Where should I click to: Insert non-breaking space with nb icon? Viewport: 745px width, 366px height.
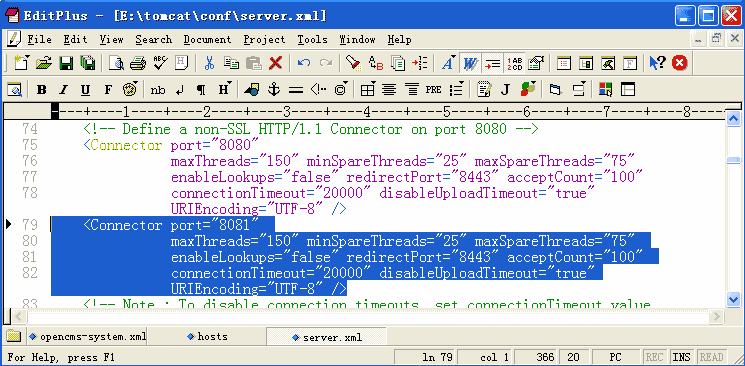158,89
